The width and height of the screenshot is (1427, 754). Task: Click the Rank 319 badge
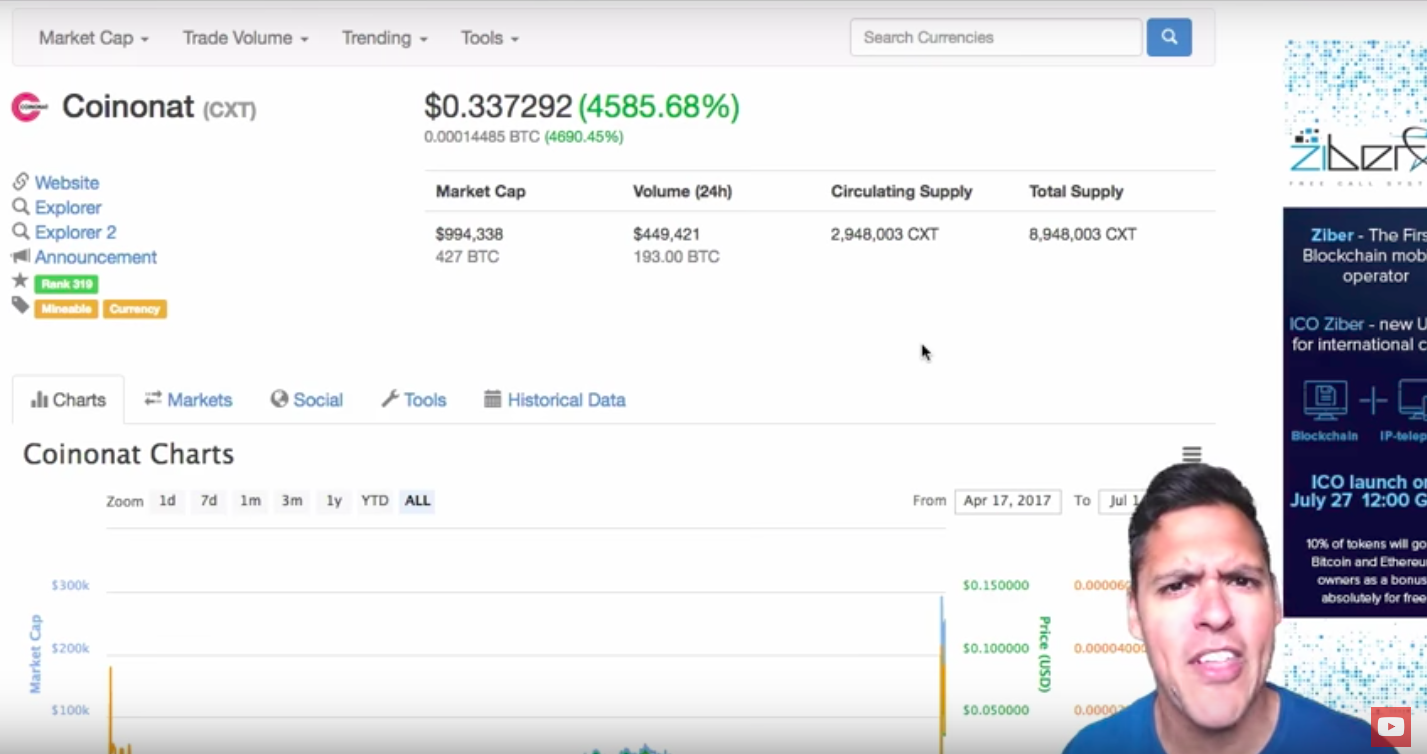[x=66, y=284]
